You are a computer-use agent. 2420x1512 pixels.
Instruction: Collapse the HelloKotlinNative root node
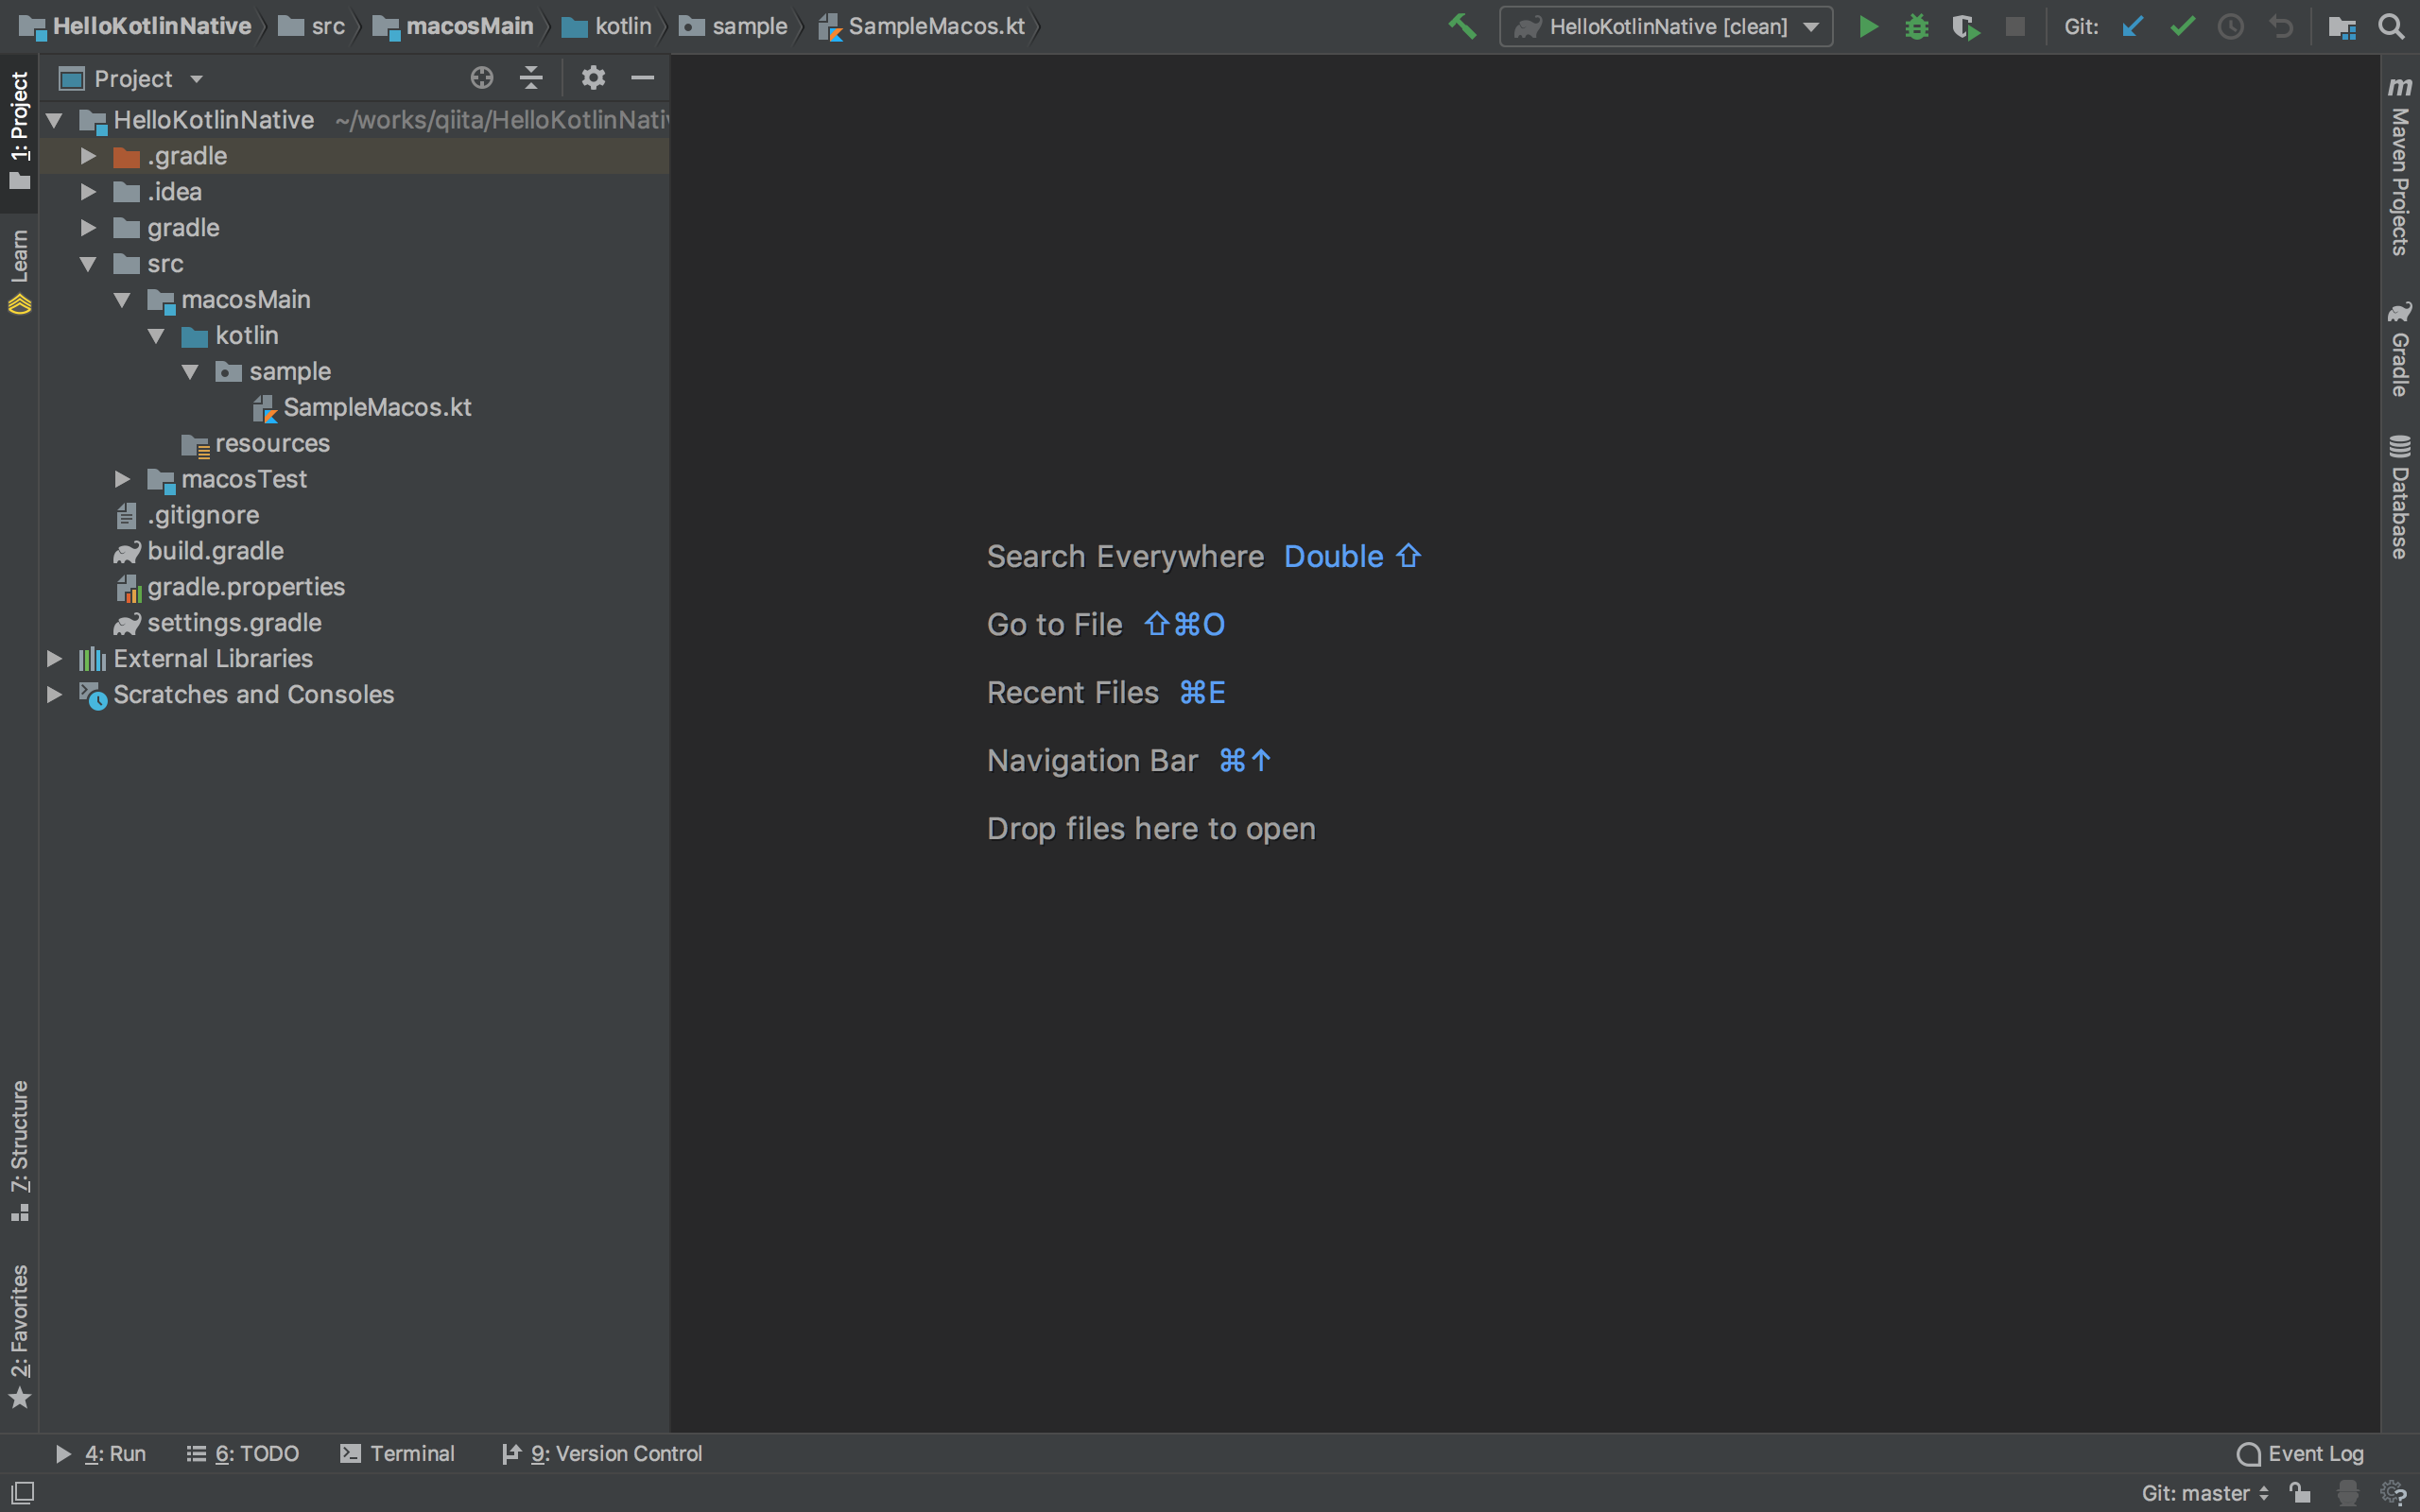[55, 120]
